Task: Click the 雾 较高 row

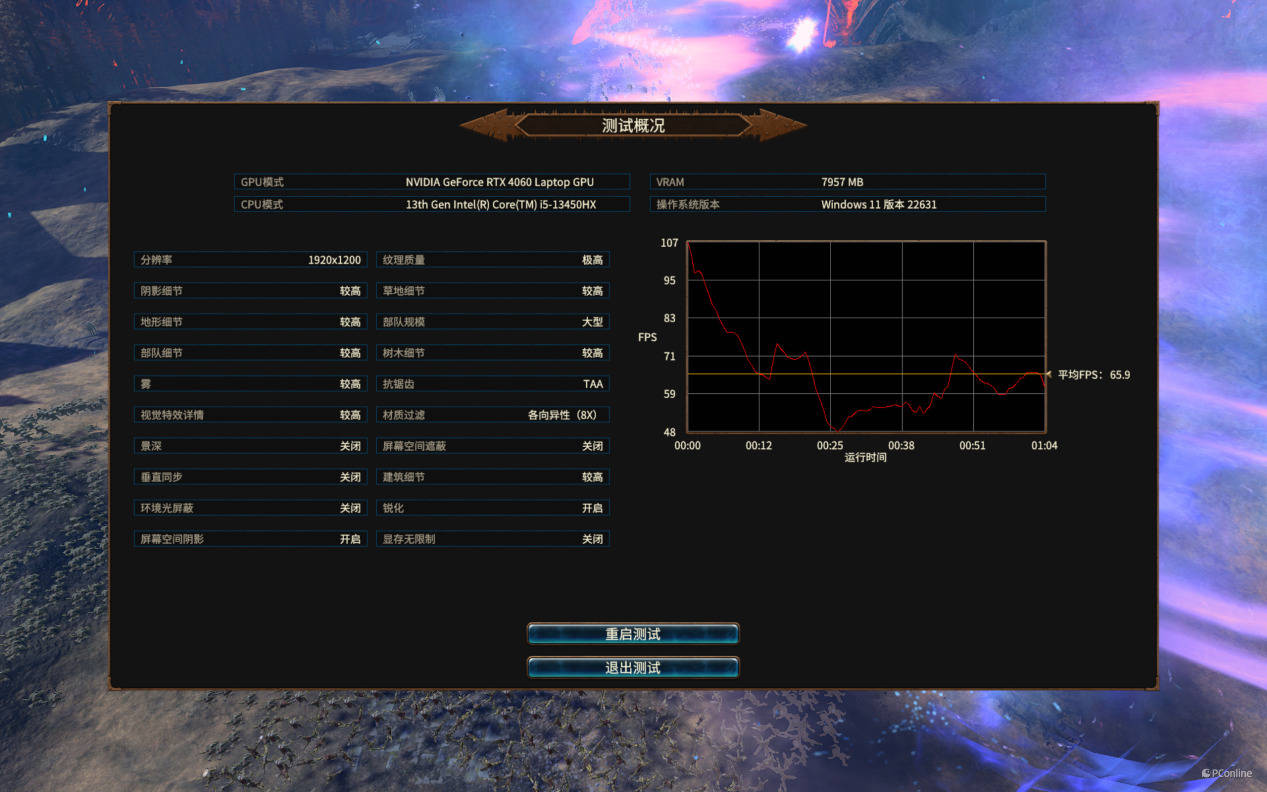Action: click(250, 384)
